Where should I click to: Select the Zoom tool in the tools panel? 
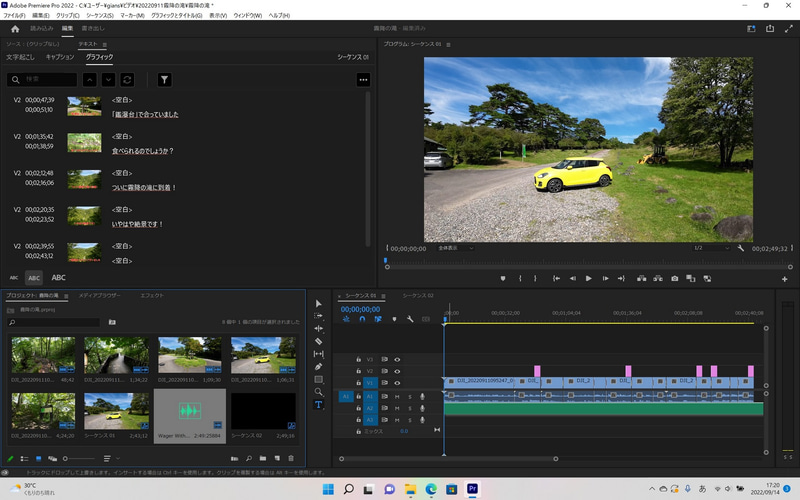(x=319, y=392)
